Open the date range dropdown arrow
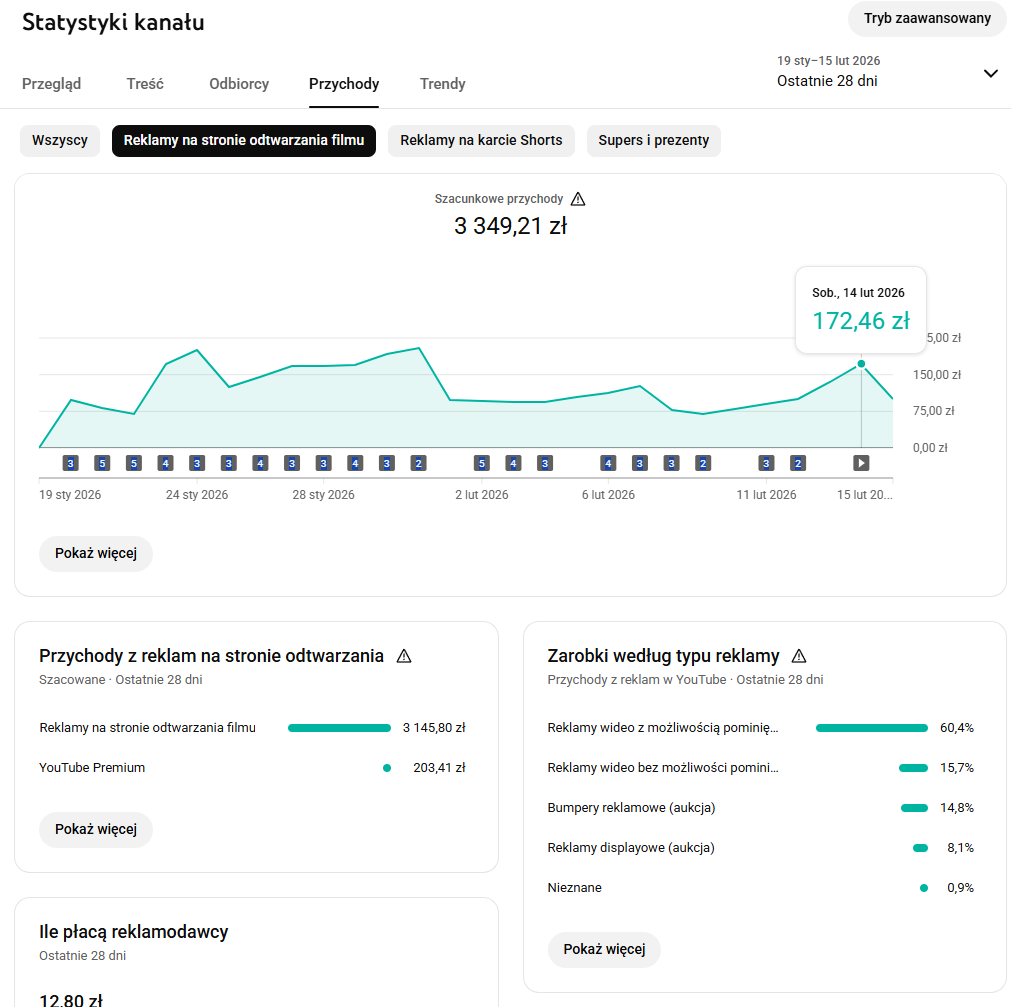The width and height of the screenshot is (1011, 1007). point(990,73)
